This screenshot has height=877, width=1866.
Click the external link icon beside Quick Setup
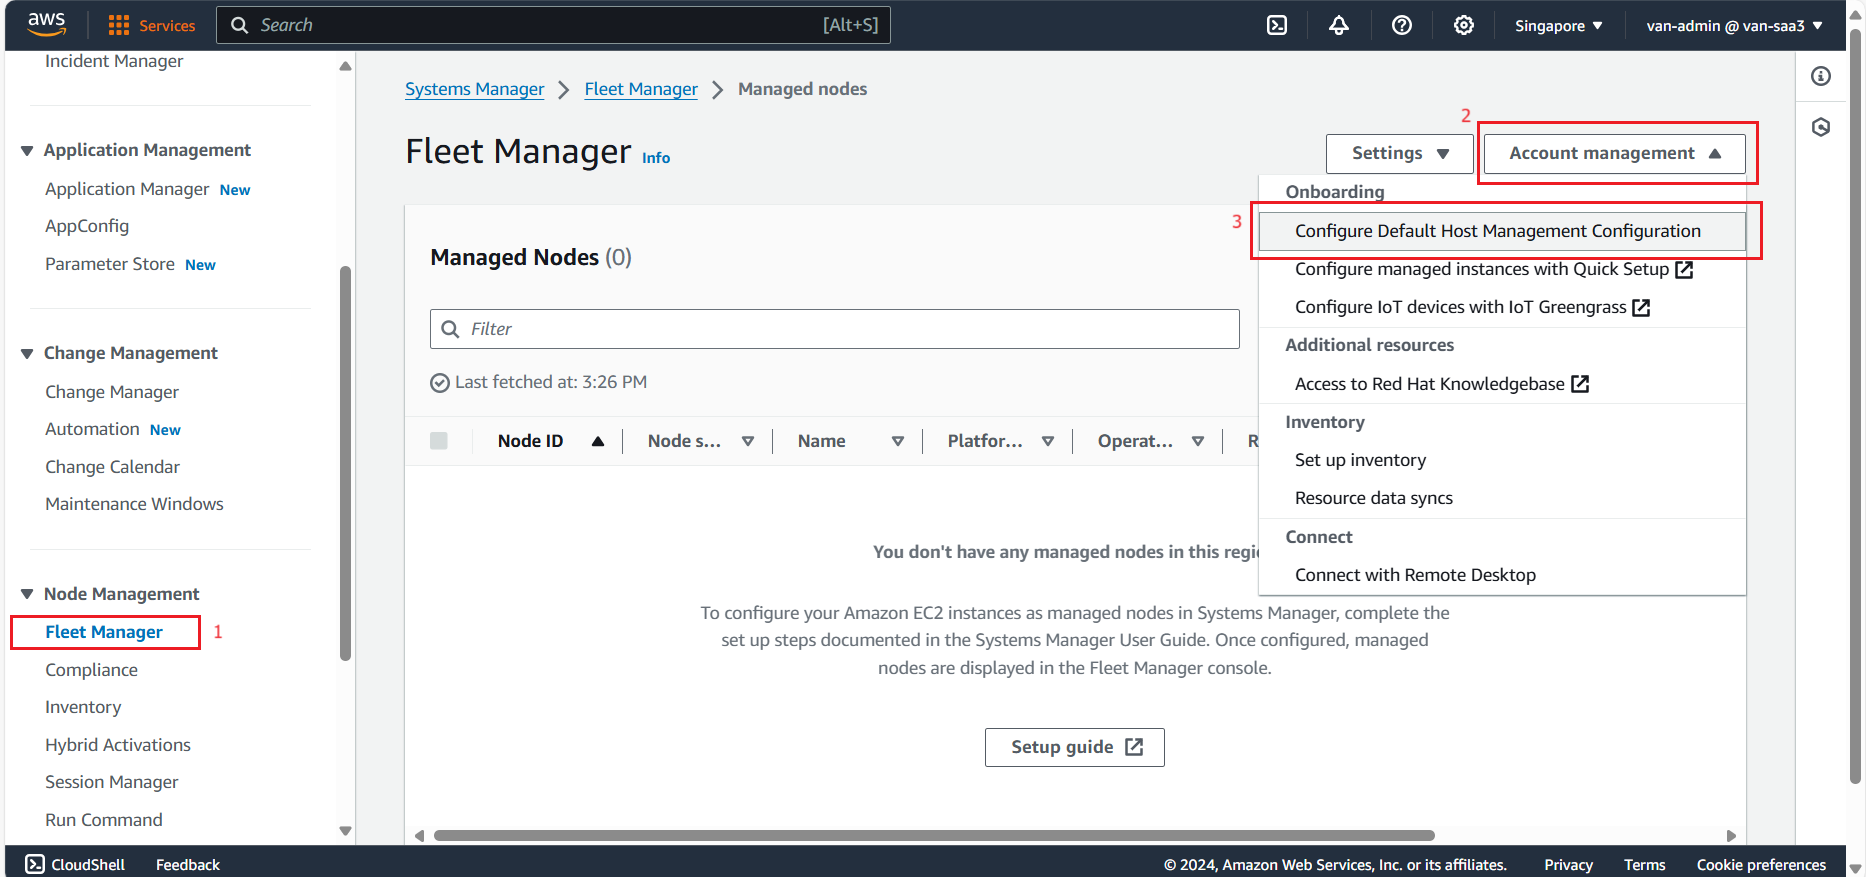click(x=1684, y=269)
